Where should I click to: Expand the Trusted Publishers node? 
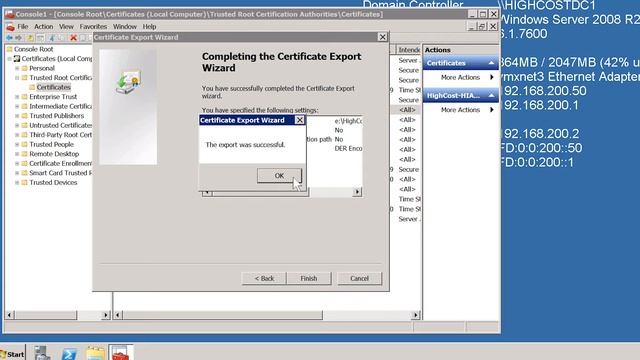pos(17,116)
